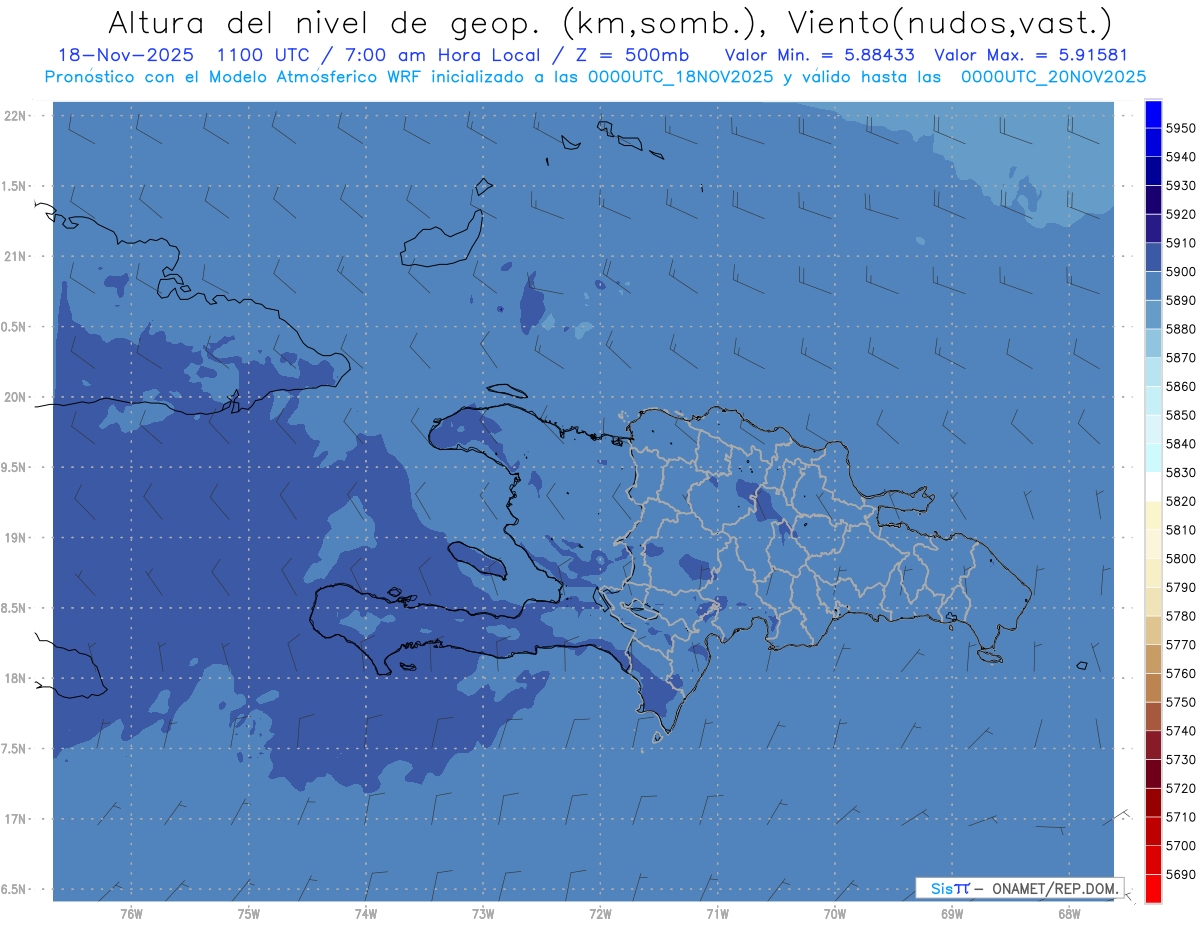Click the 'Valor Max. = 5.91581' text
Image resolution: width=1200 pixels, height=927 pixels.
pyautogui.click(x=1030, y=55)
